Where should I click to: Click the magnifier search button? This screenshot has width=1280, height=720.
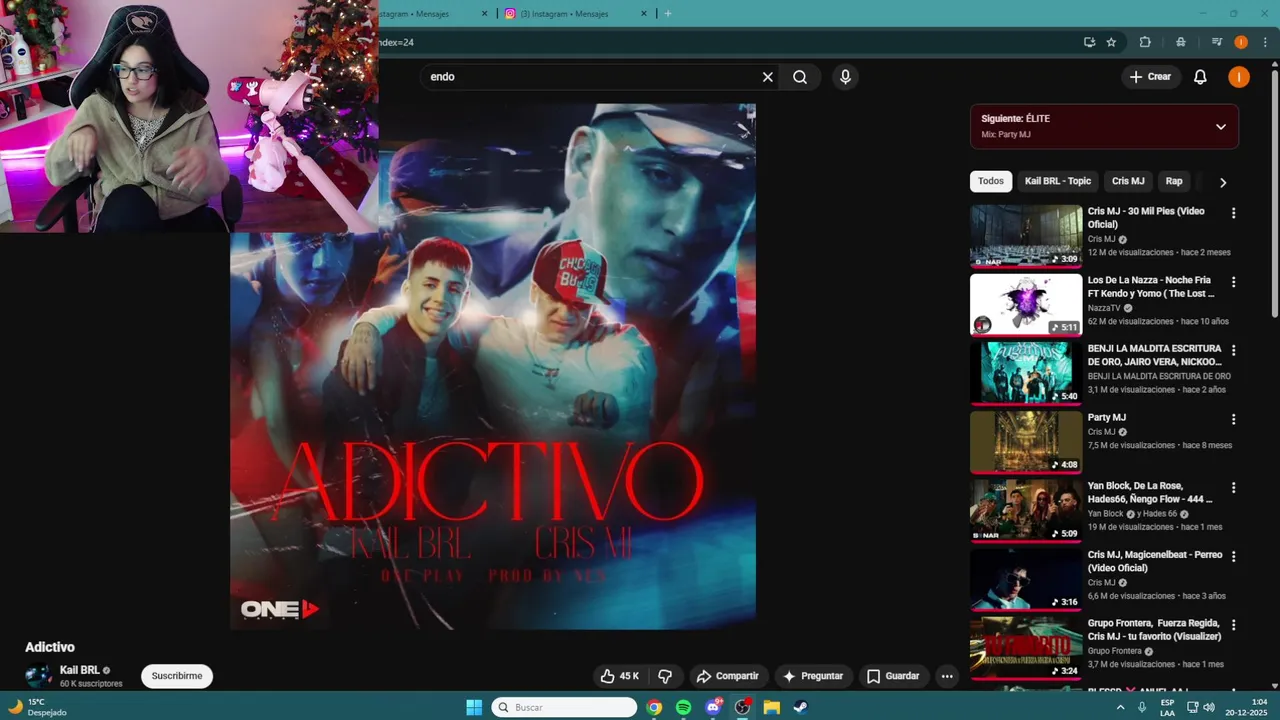(x=800, y=77)
